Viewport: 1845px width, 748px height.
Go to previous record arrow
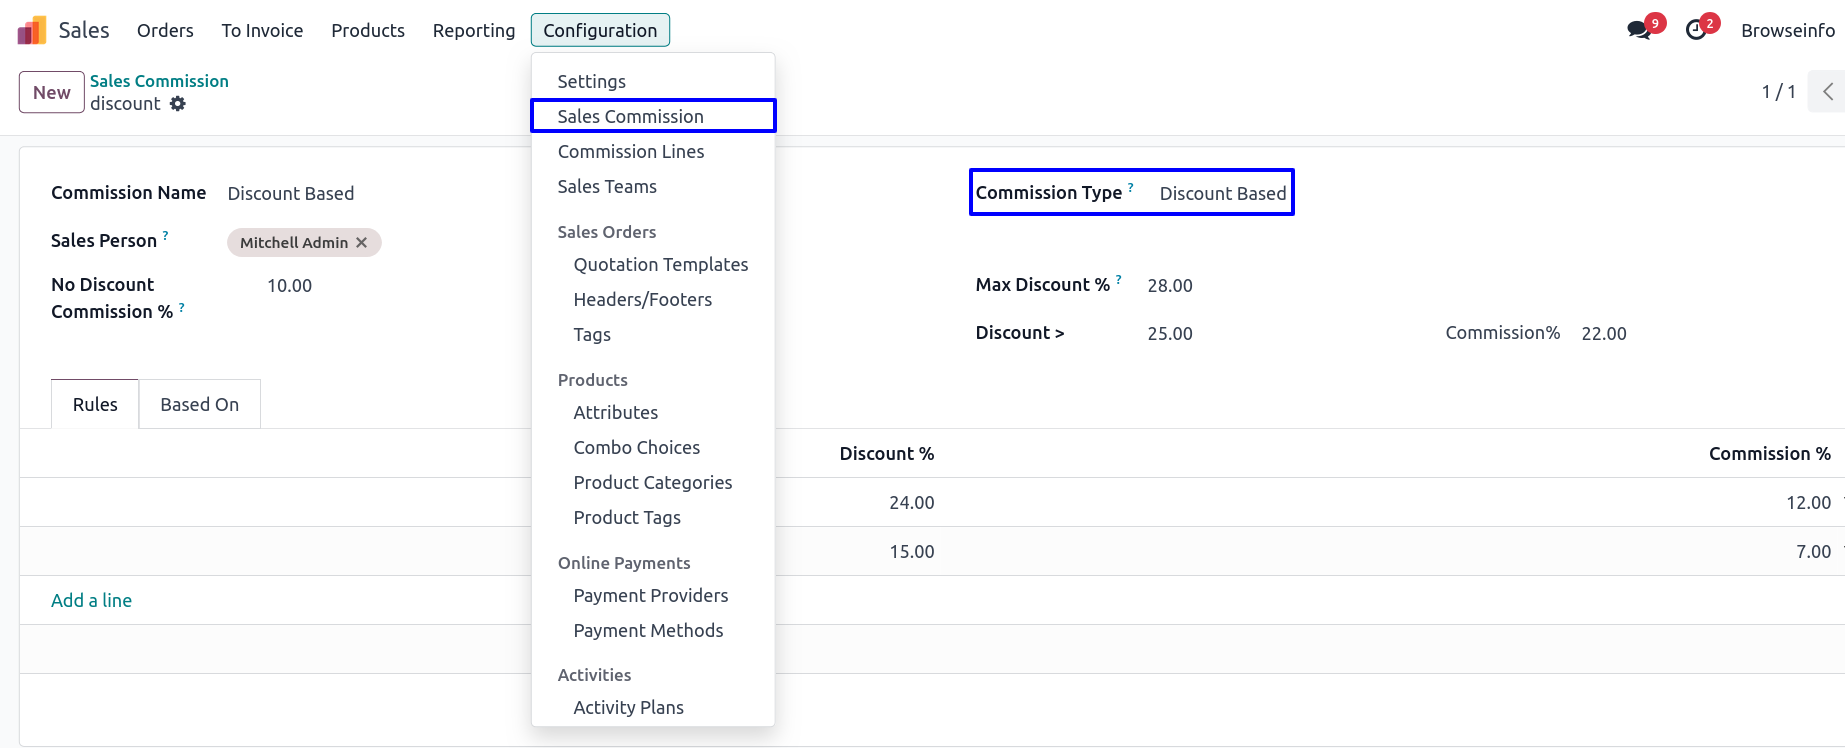pos(1827,92)
